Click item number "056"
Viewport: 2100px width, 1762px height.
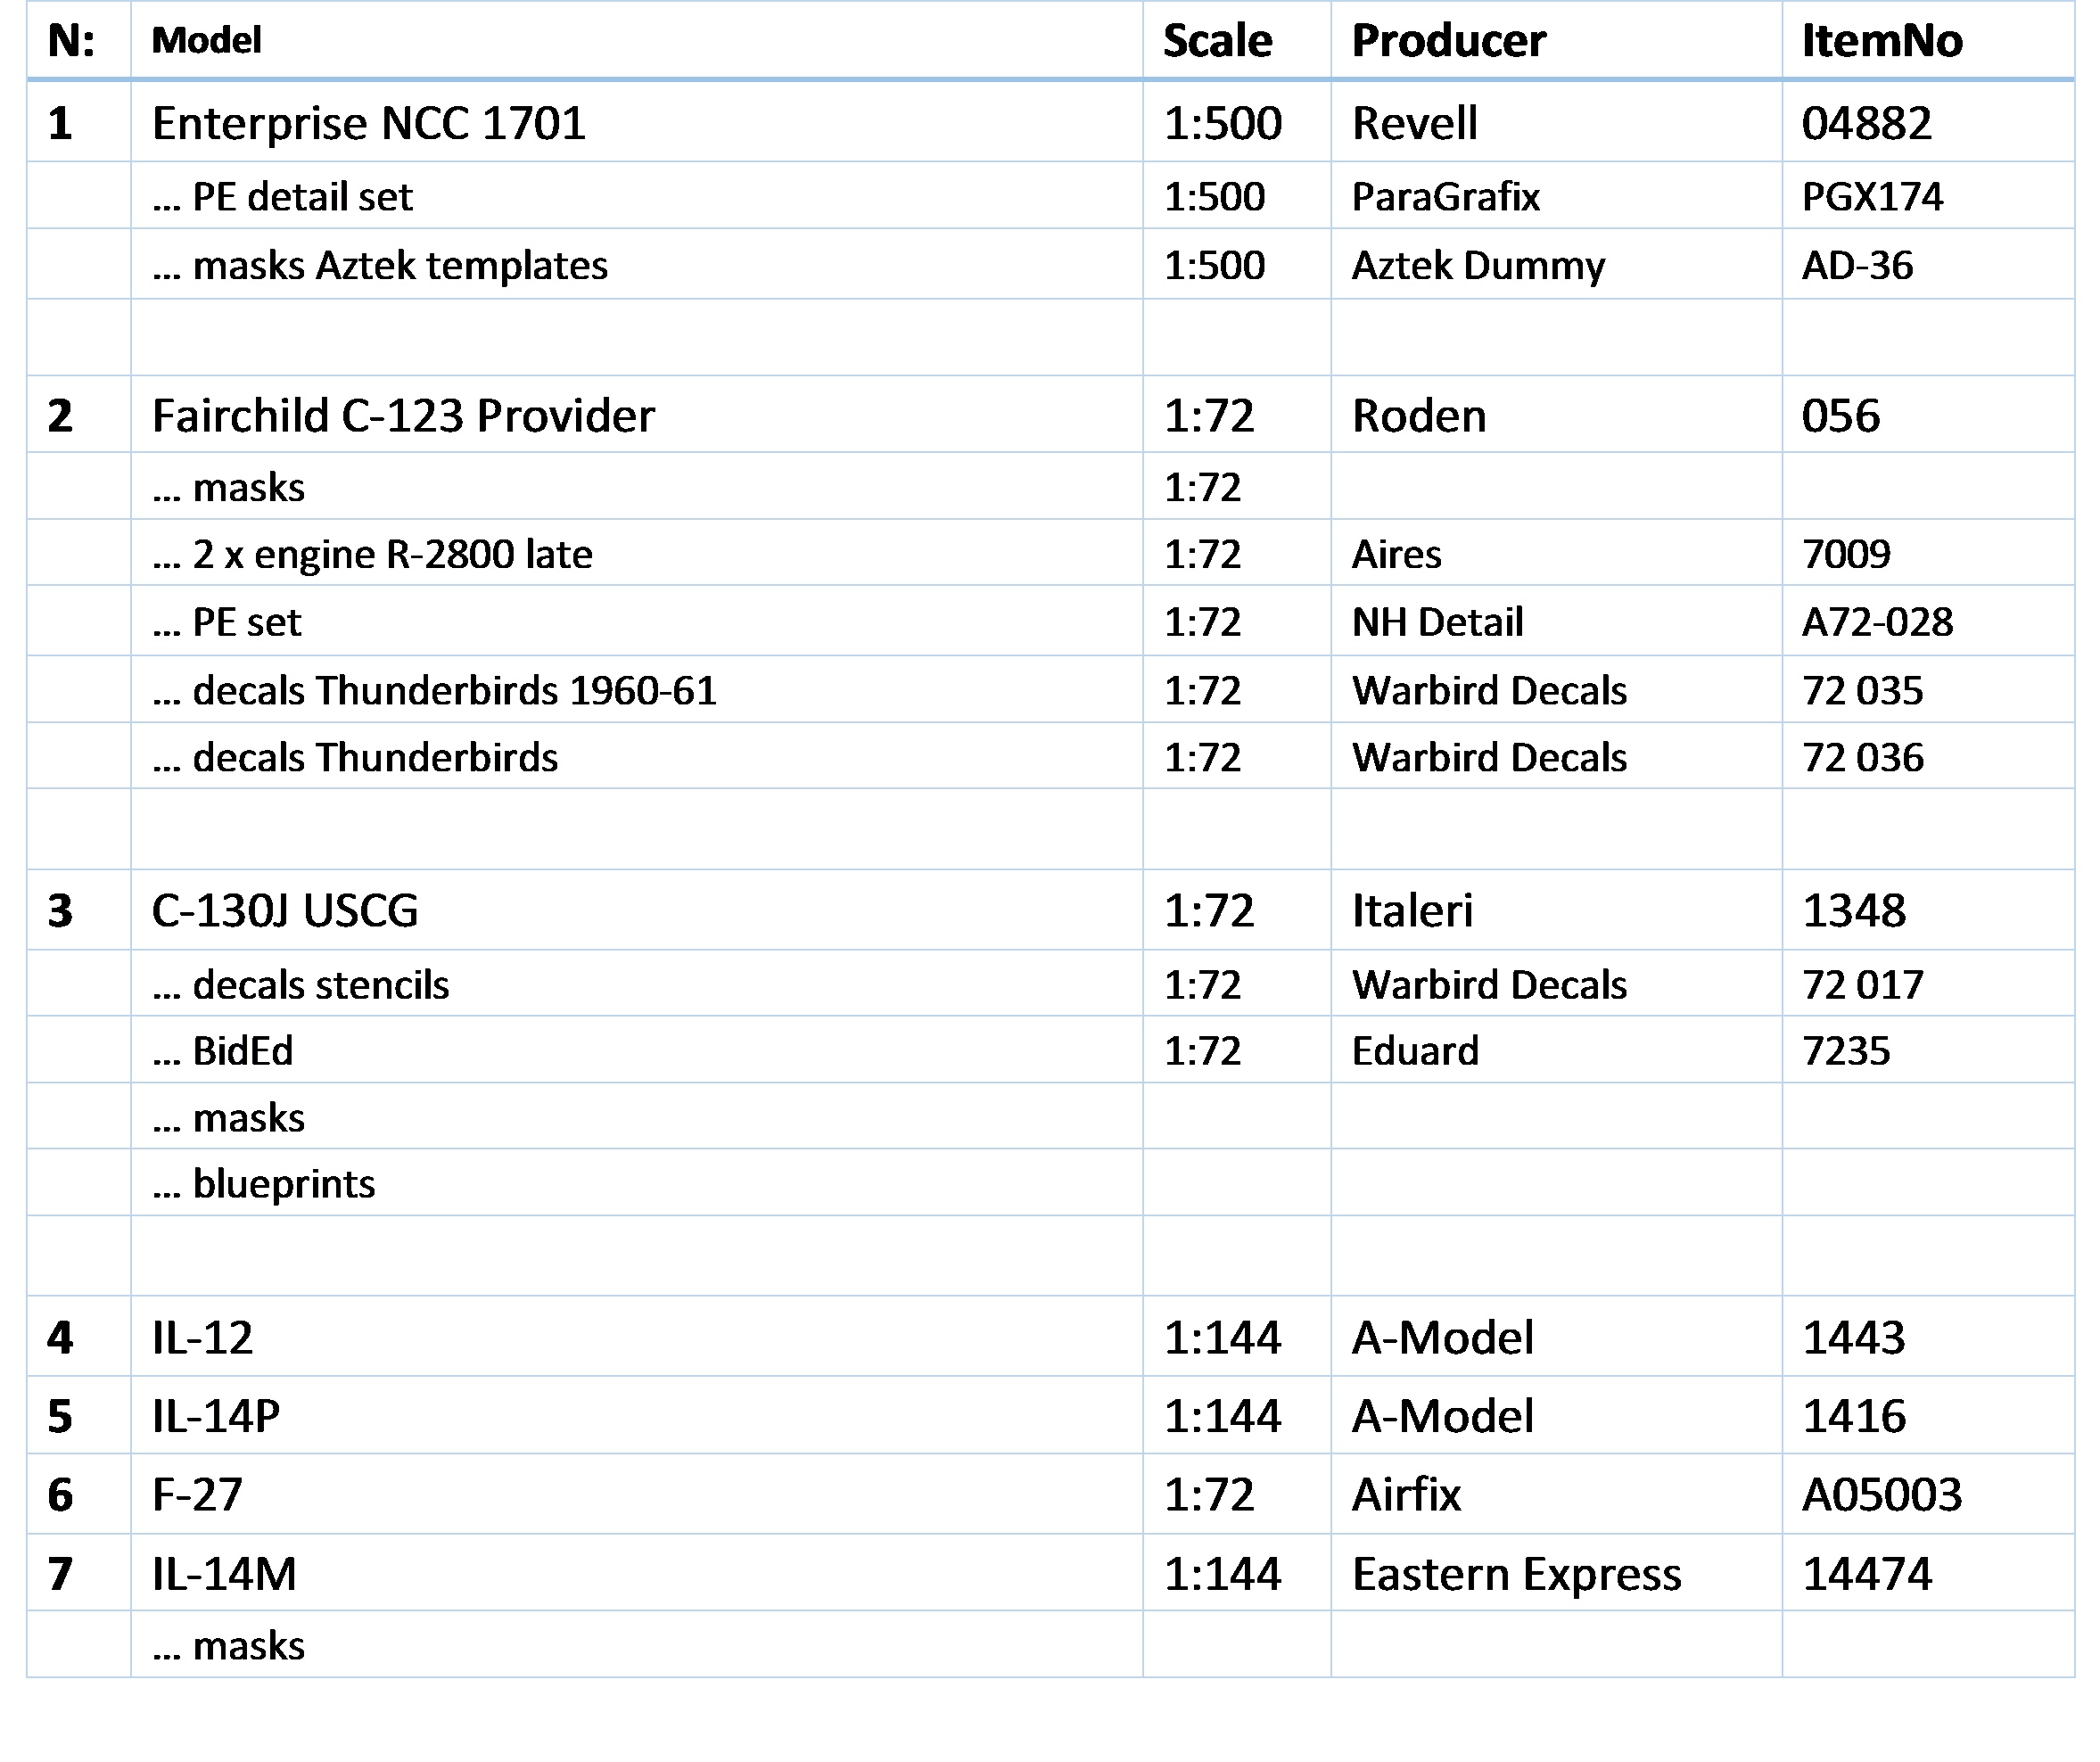coord(1840,415)
